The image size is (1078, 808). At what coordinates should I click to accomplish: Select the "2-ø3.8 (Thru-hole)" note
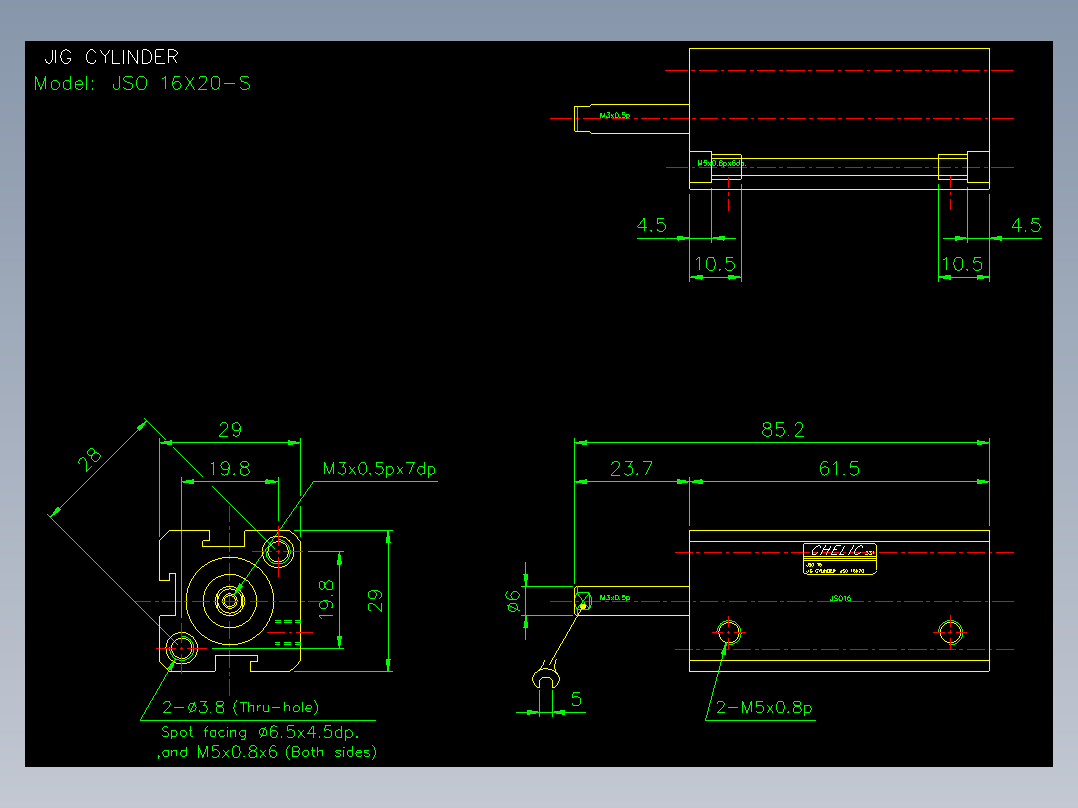click(241, 707)
